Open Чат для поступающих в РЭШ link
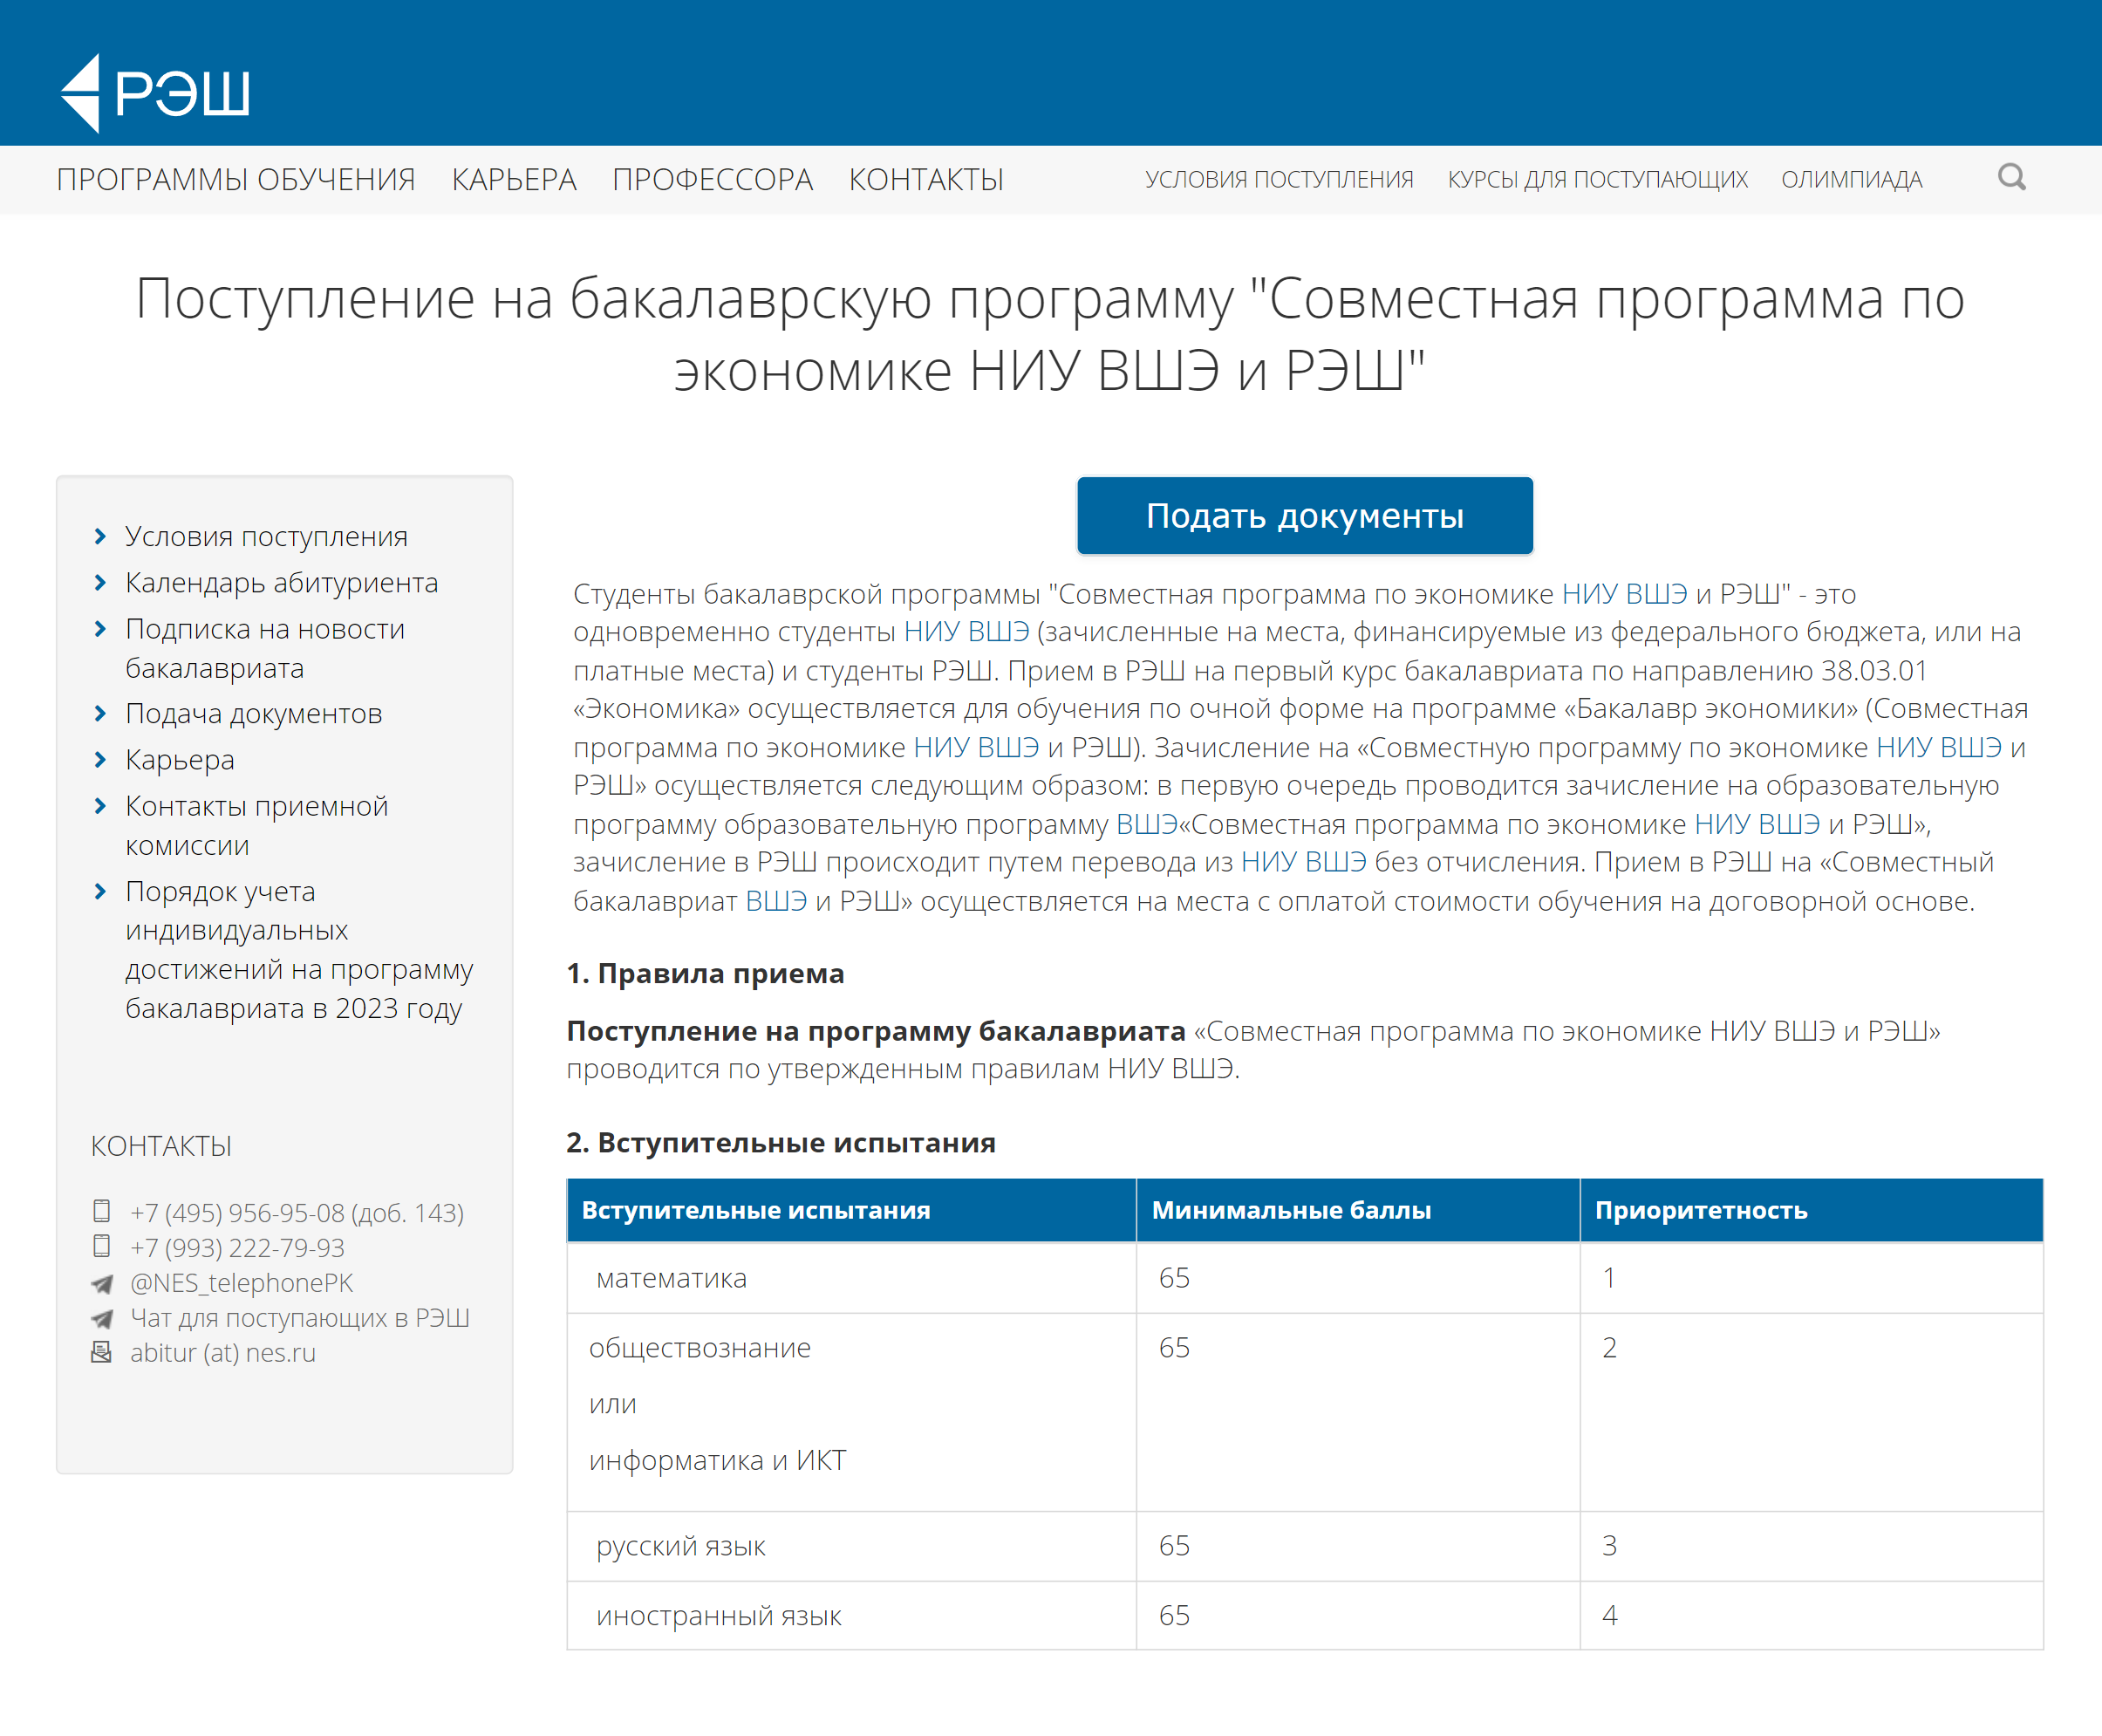Screen dimensions: 2102x1736 click(300, 1318)
